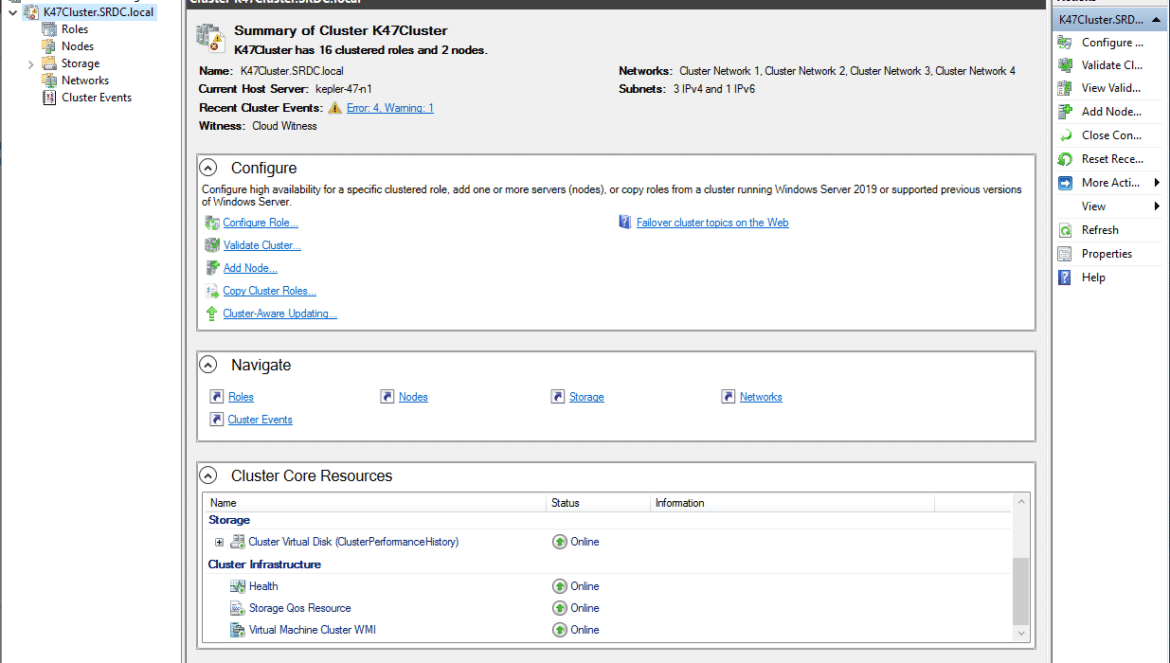Click the Close Connection icon in Actions

pos(1066,136)
